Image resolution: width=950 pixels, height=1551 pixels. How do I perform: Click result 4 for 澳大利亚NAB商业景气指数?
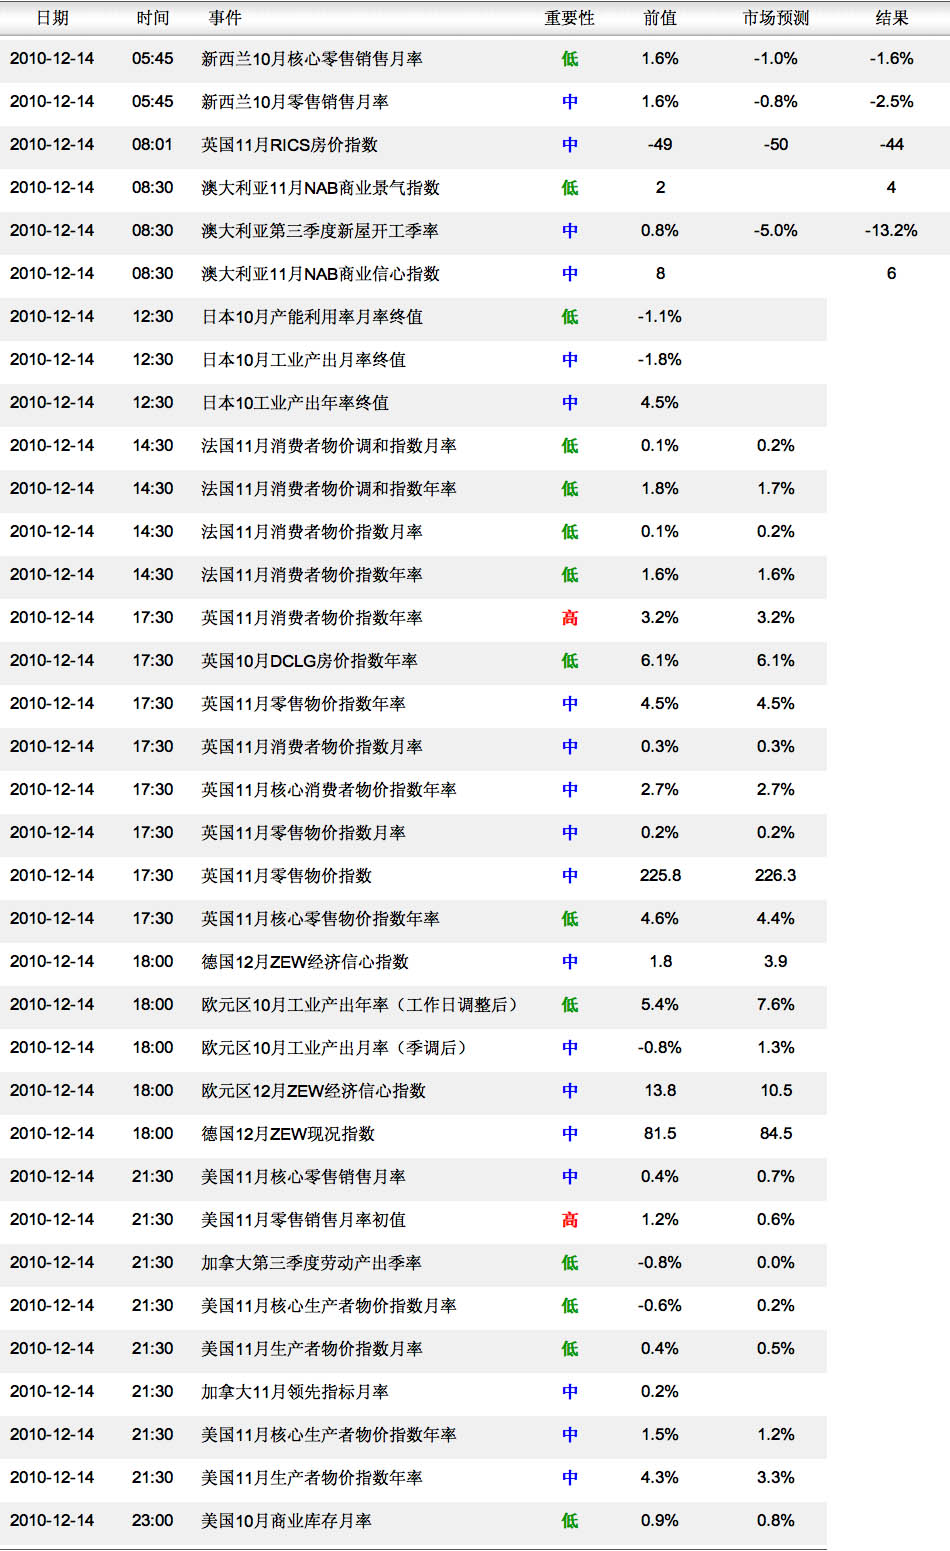[x=891, y=188]
